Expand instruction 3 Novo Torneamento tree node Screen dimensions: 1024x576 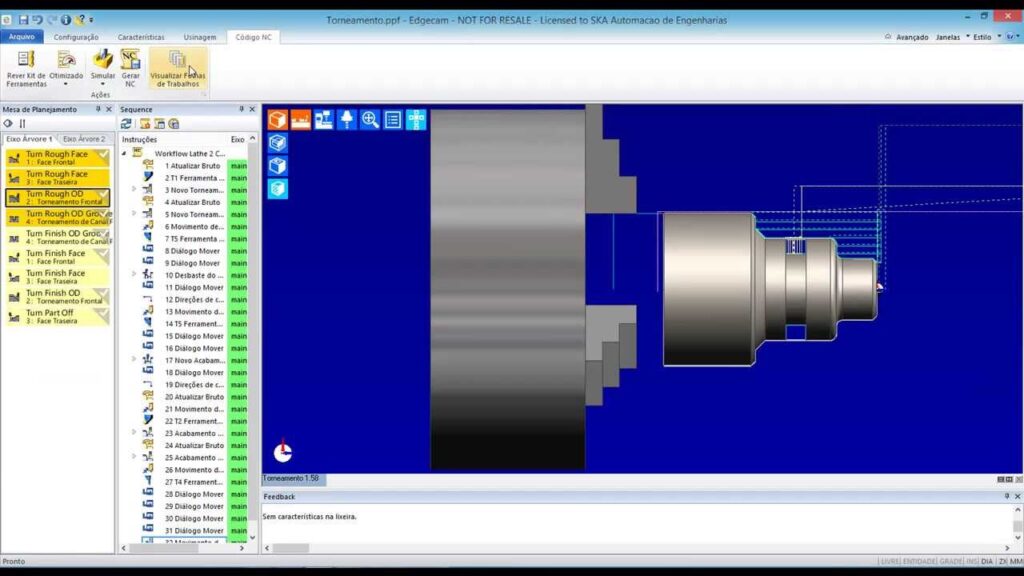(134, 189)
